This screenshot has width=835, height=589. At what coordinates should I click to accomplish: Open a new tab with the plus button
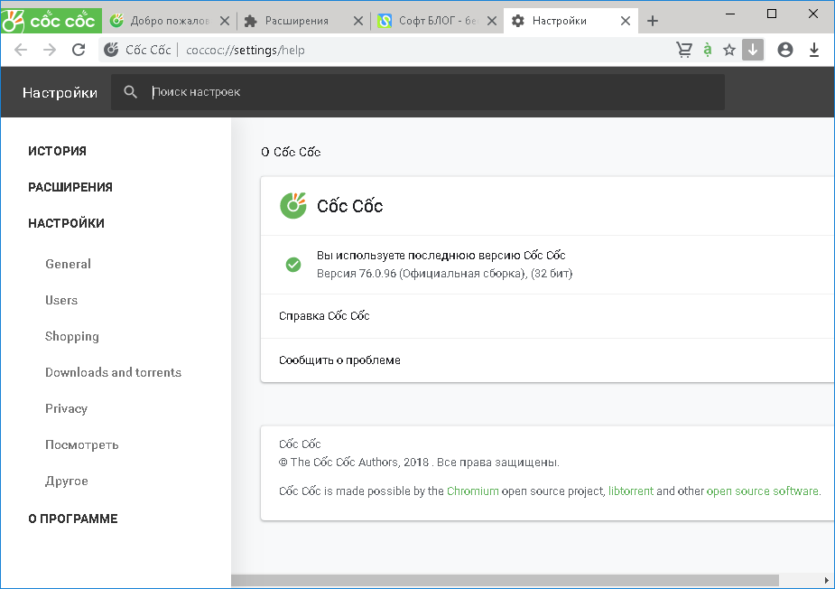click(652, 21)
